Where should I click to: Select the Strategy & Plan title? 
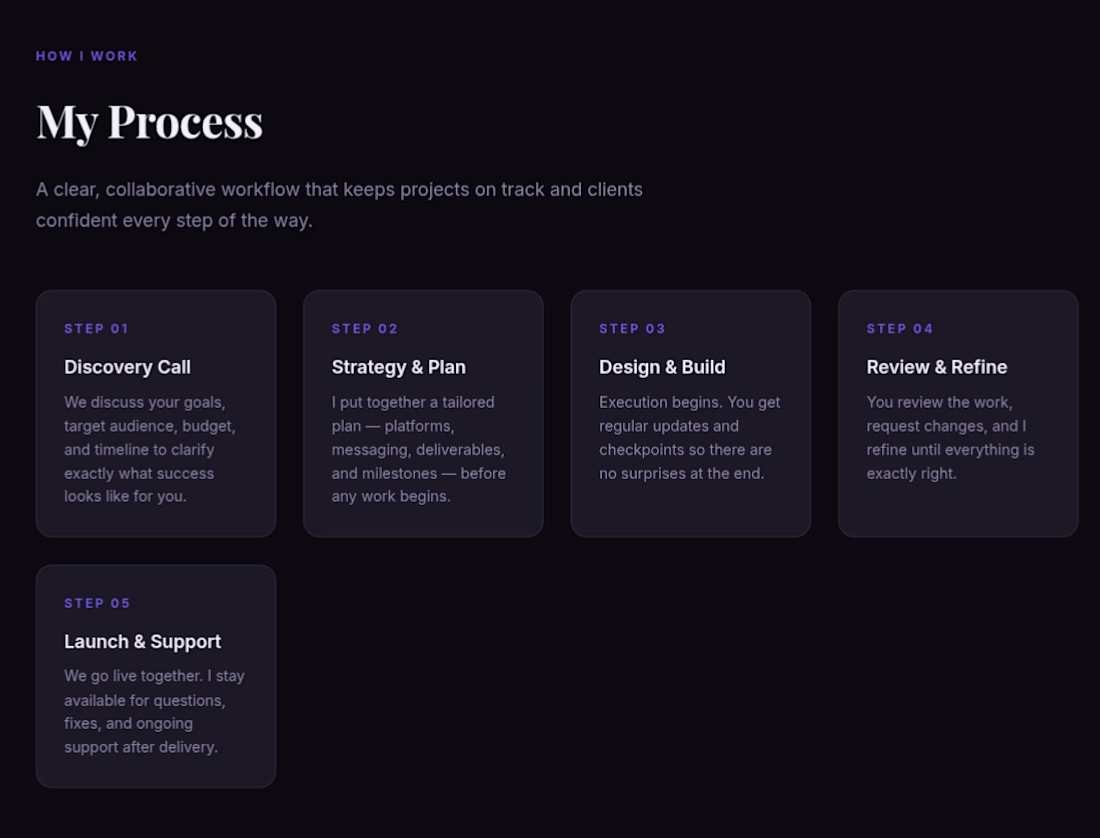click(398, 367)
